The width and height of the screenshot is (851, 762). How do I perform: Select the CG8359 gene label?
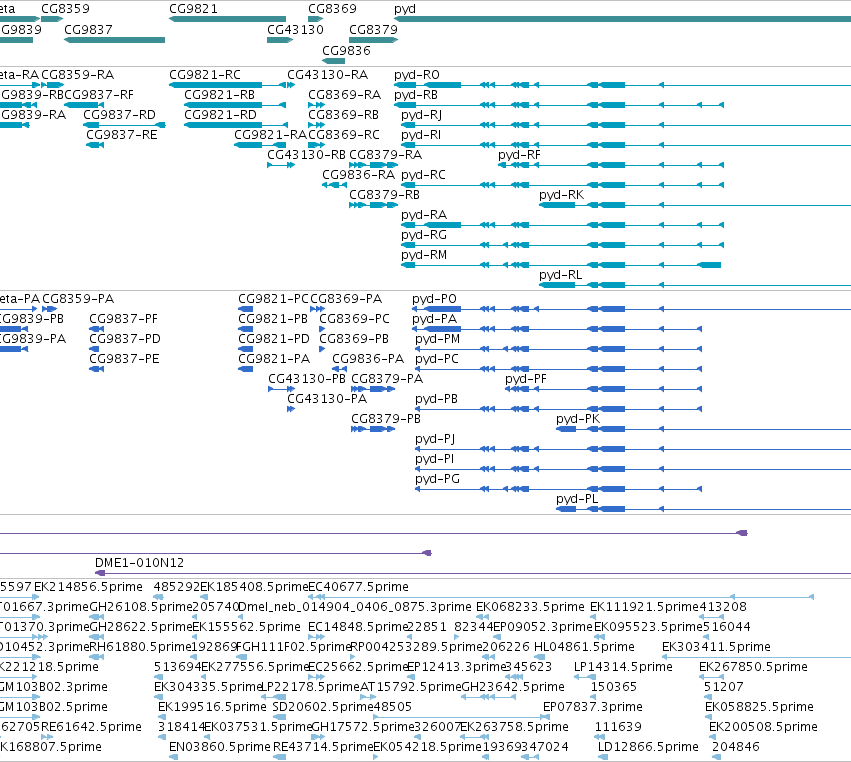[x=65, y=9]
